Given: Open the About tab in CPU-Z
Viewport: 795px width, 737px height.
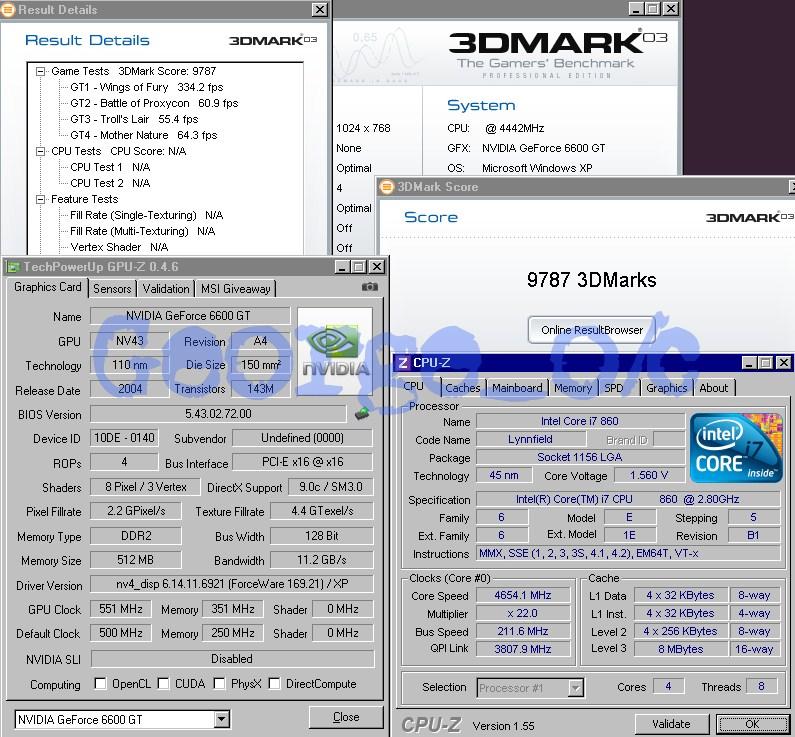Looking at the screenshot, I should coord(714,388).
